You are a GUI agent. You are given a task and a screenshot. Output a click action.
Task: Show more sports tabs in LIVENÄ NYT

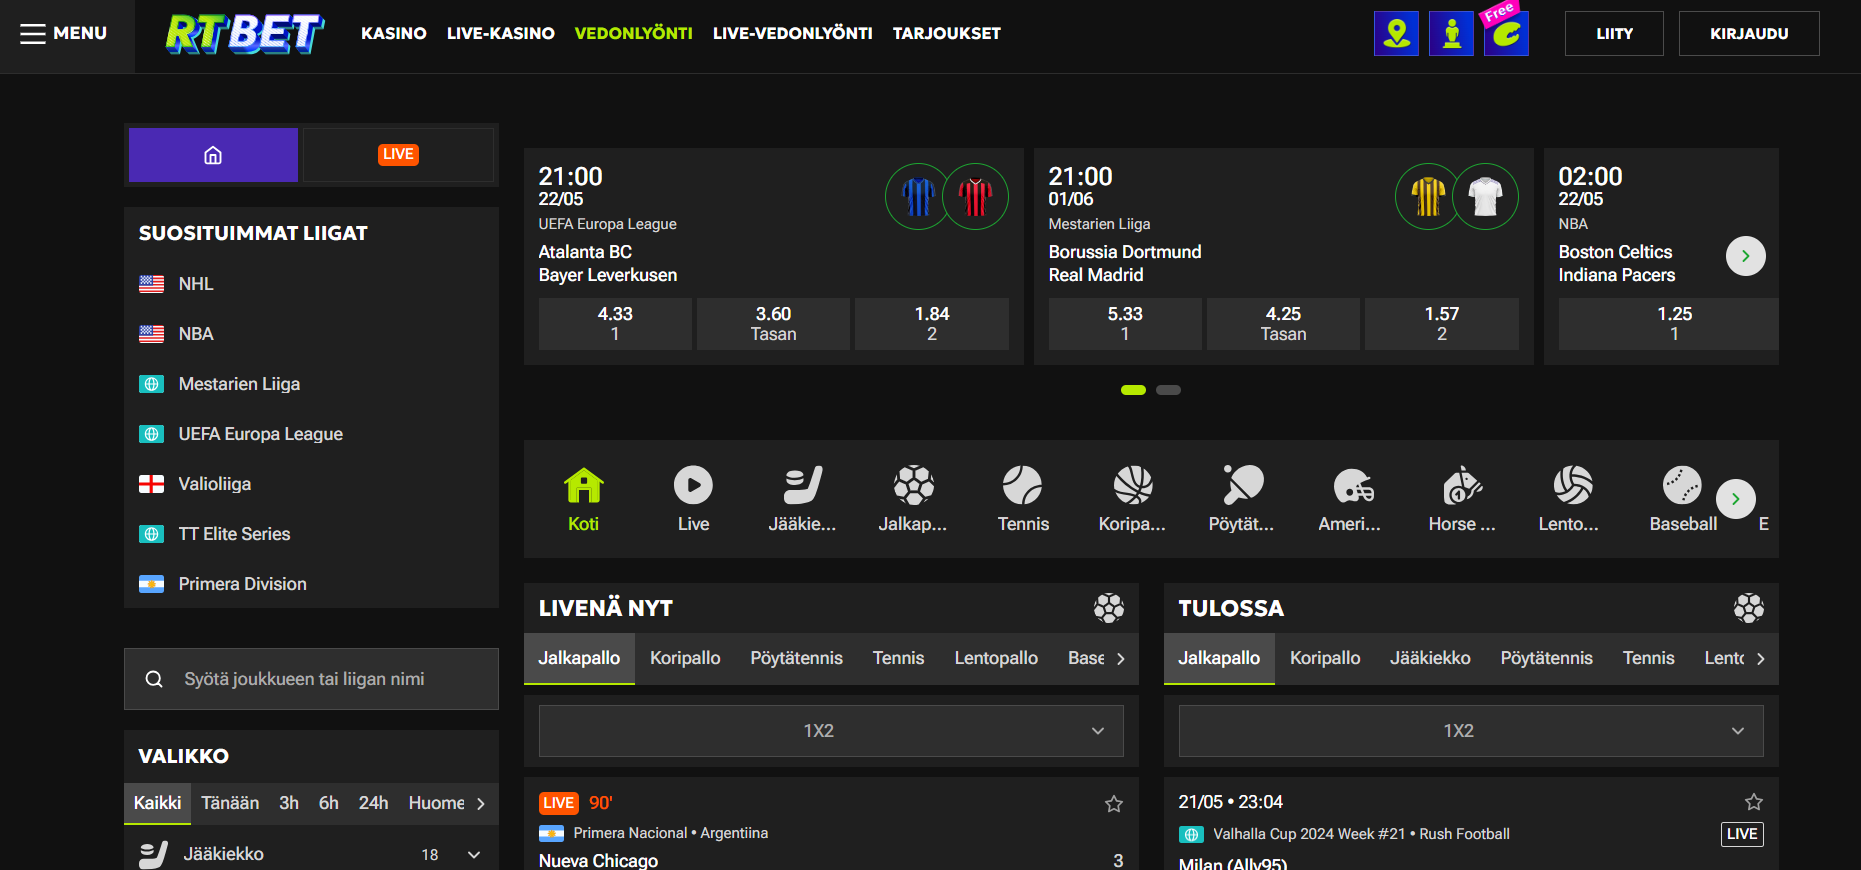click(x=1121, y=659)
